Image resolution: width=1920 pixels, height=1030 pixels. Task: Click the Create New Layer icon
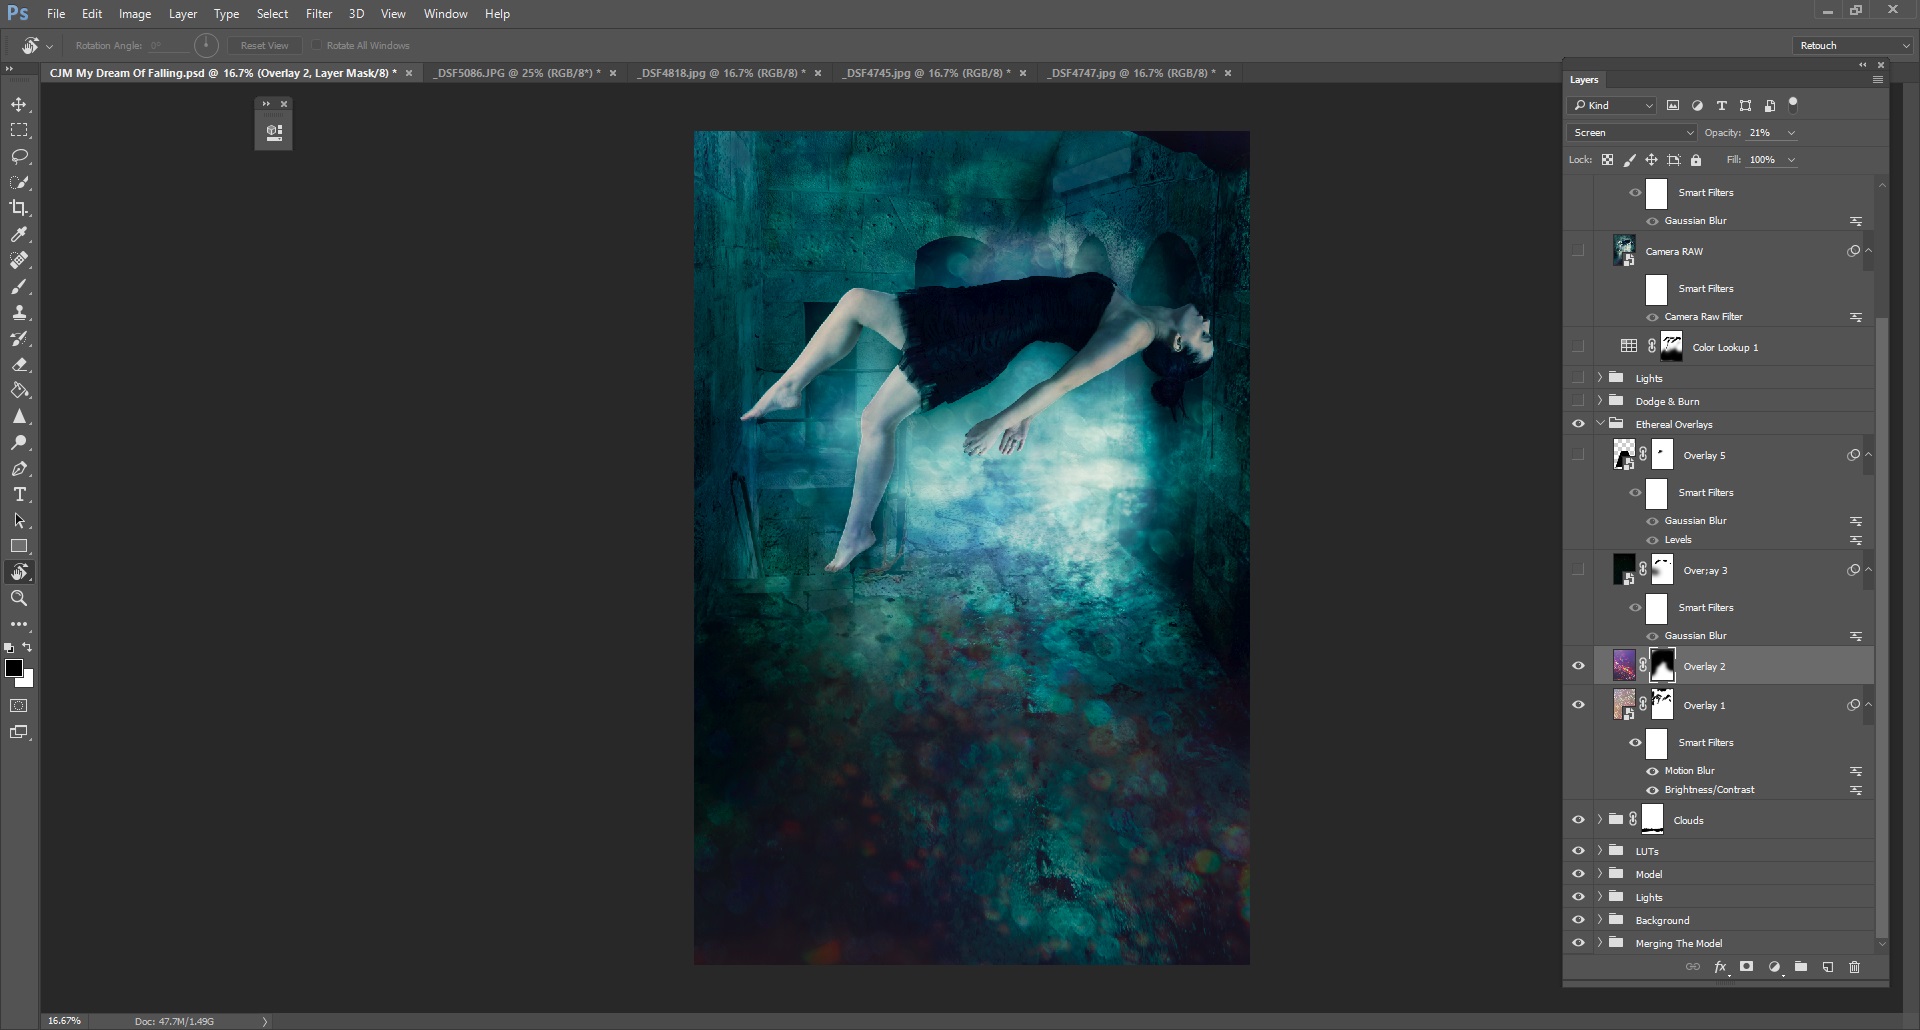(1827, 967)
